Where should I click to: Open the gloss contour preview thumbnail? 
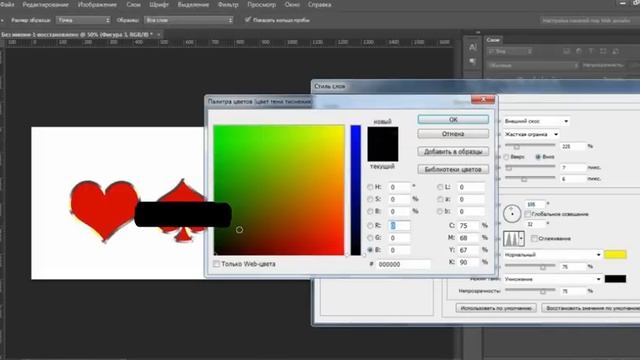point(511,238)
